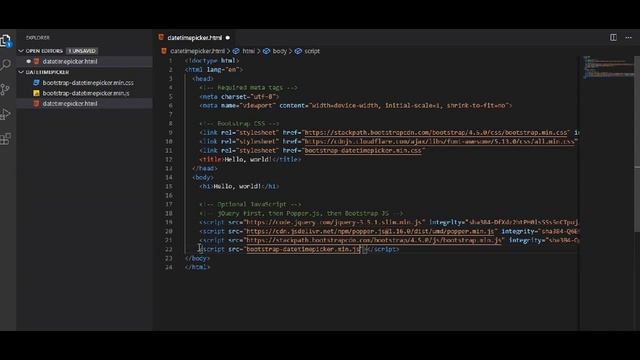Open the Extensions view icon
640x360 pixels.
tap(5, 139)
